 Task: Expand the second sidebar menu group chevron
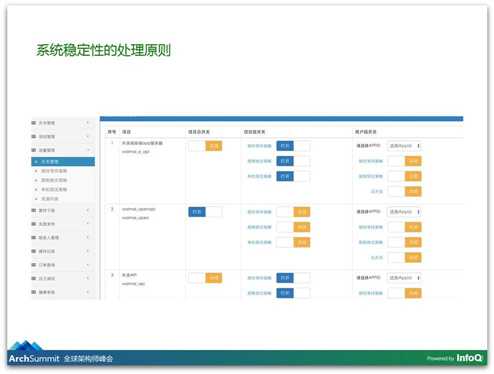88,137
